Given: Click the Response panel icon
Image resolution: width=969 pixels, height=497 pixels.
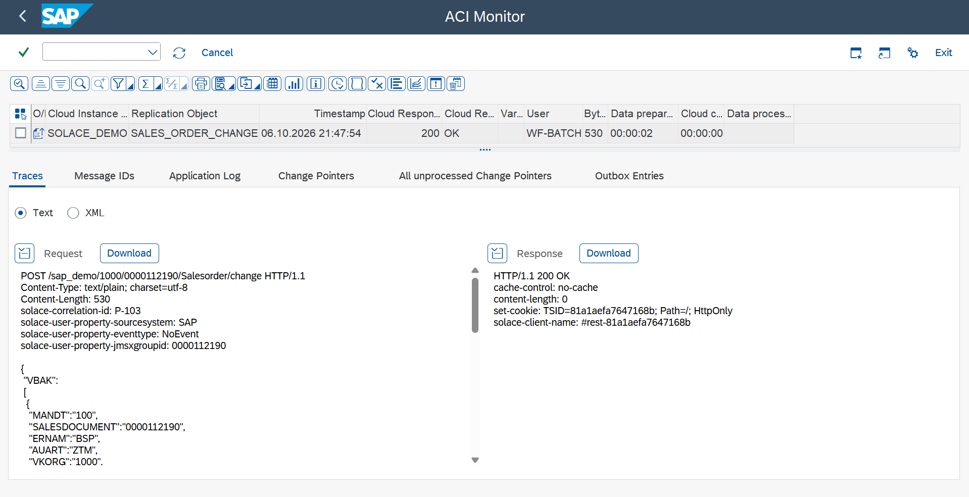Looking at the screenshot, I should click(x=497, y=253).
